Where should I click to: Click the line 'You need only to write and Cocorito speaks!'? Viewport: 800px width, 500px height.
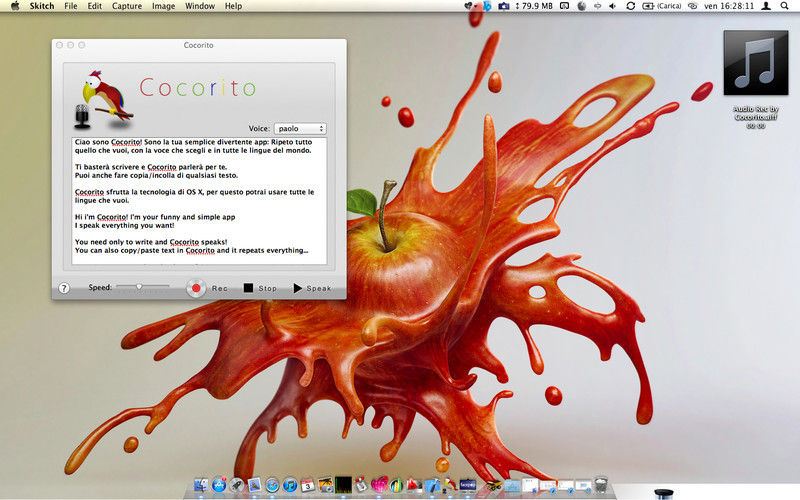[x=151, y=242]
